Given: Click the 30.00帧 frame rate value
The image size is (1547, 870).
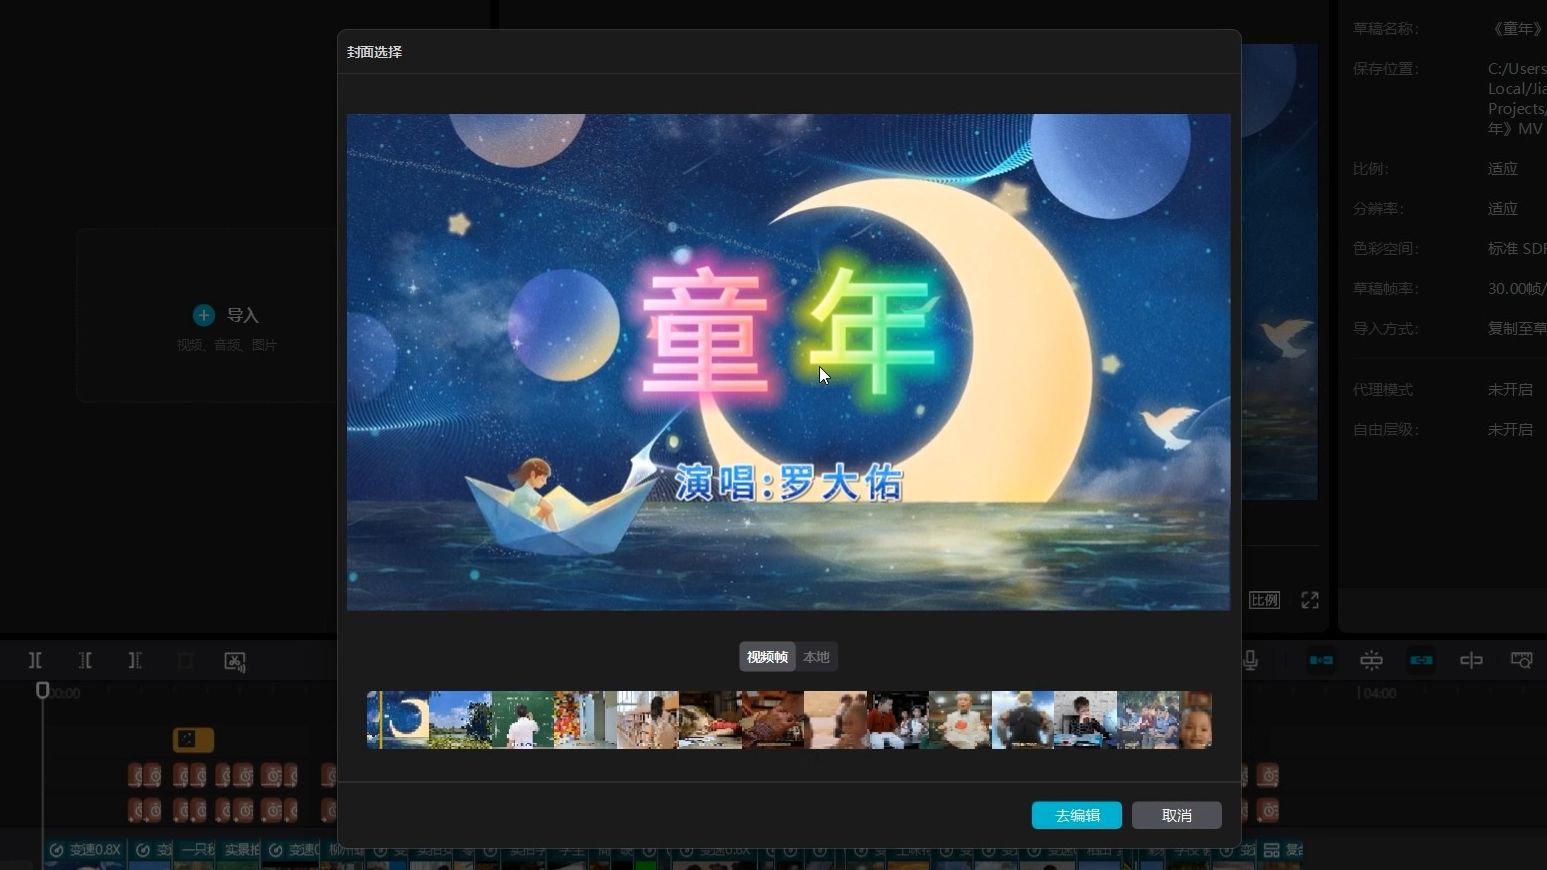Looking at the screenshot, I should point(1517,289).
